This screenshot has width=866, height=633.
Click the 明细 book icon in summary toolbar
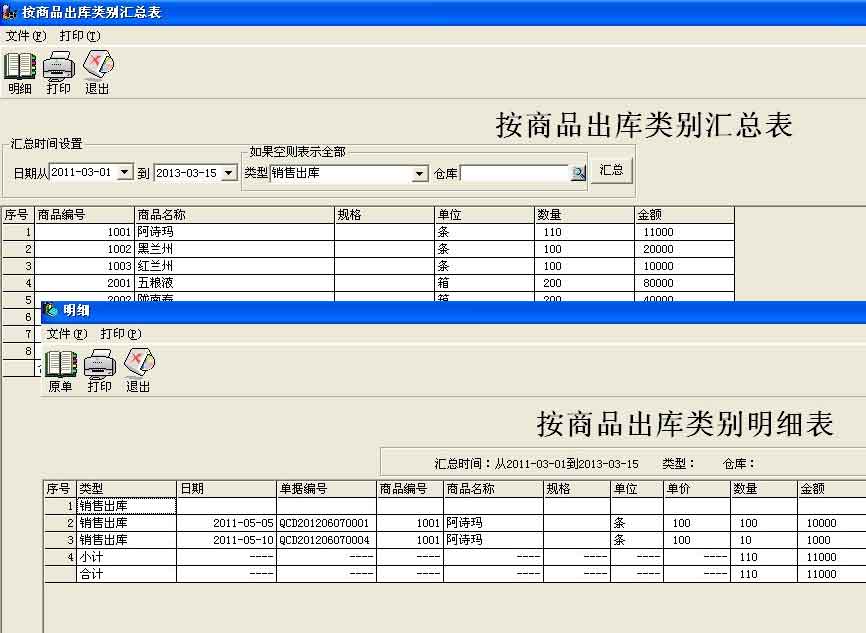pyautogui.click(x=19, y=67)
